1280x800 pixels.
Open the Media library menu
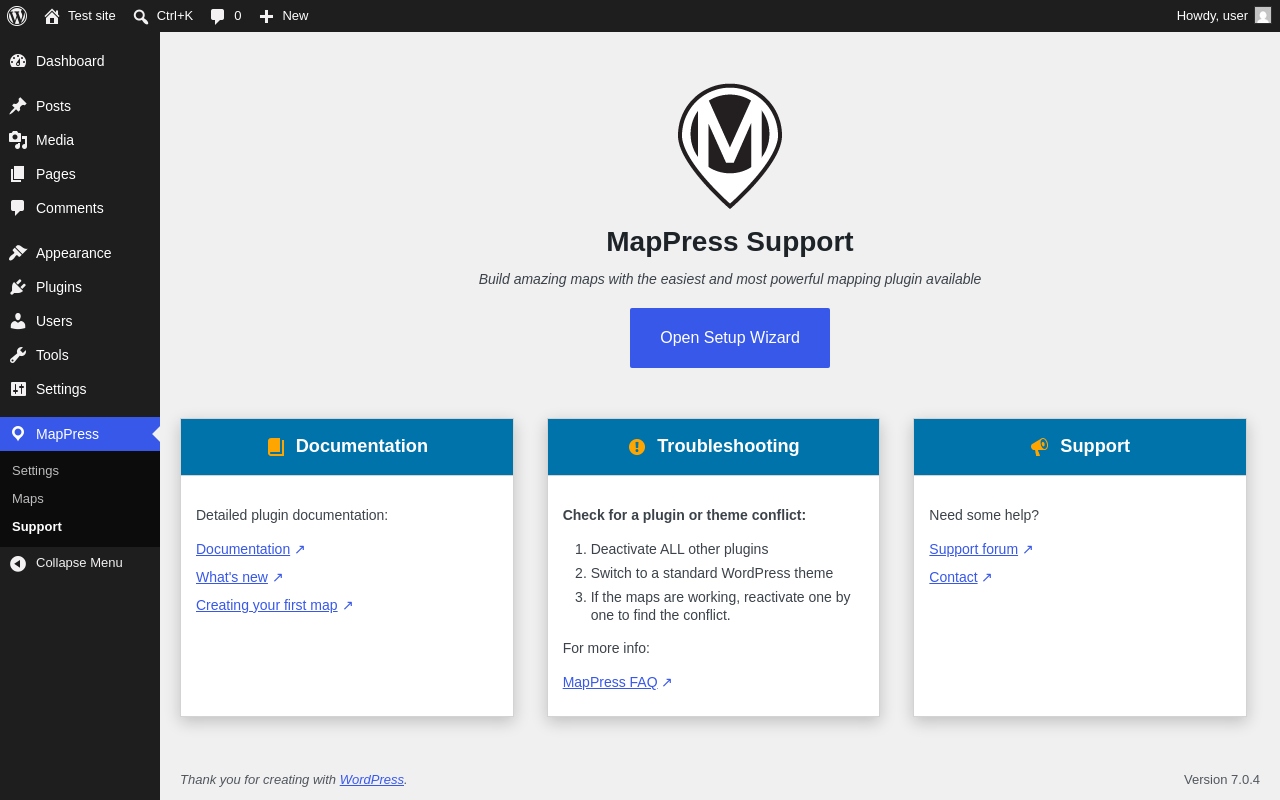click(x=80, y=140)
